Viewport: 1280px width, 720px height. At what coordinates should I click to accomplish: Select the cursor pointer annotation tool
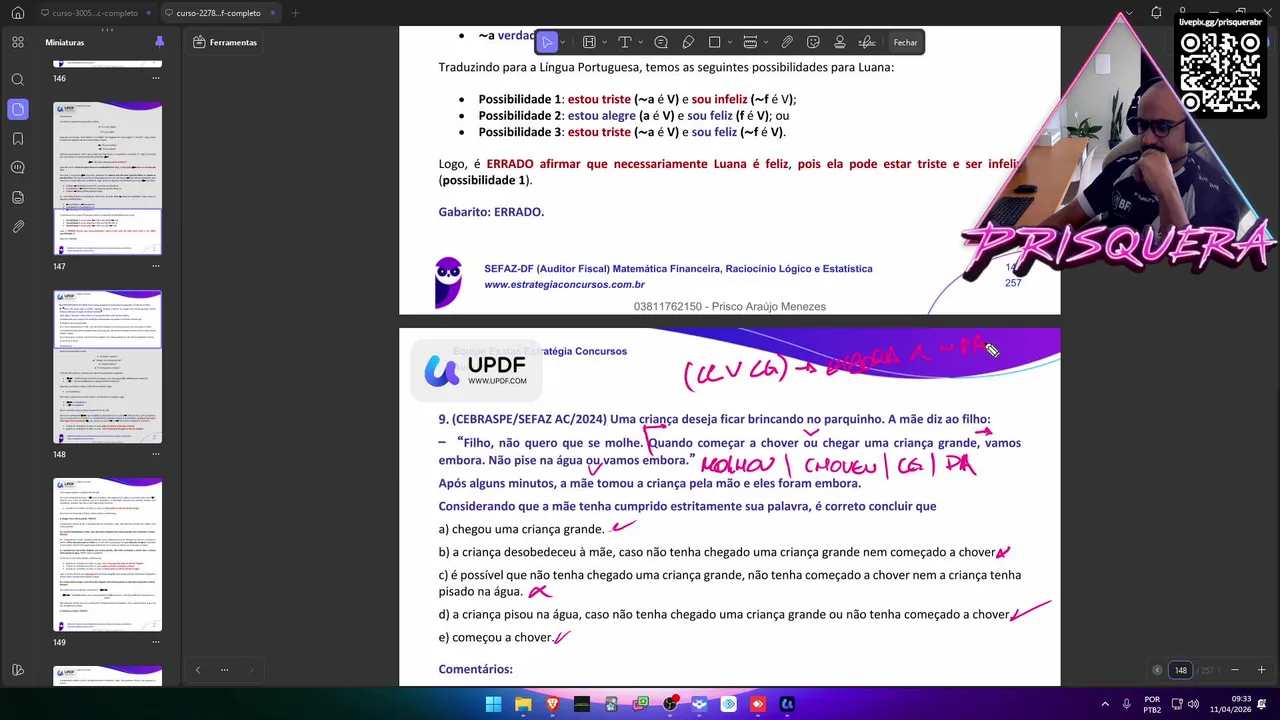pos(547,42)
